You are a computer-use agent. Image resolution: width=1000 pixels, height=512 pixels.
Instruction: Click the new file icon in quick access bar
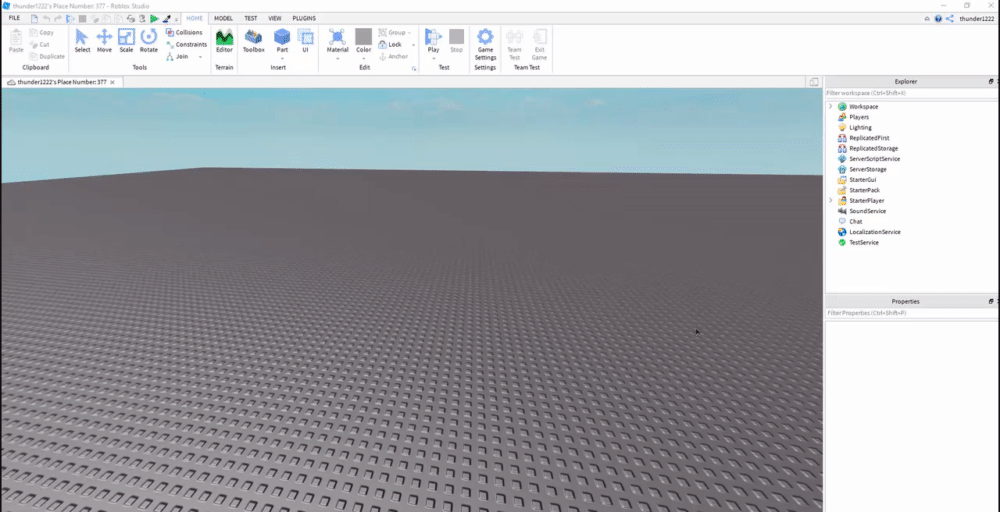click(34, 18)
